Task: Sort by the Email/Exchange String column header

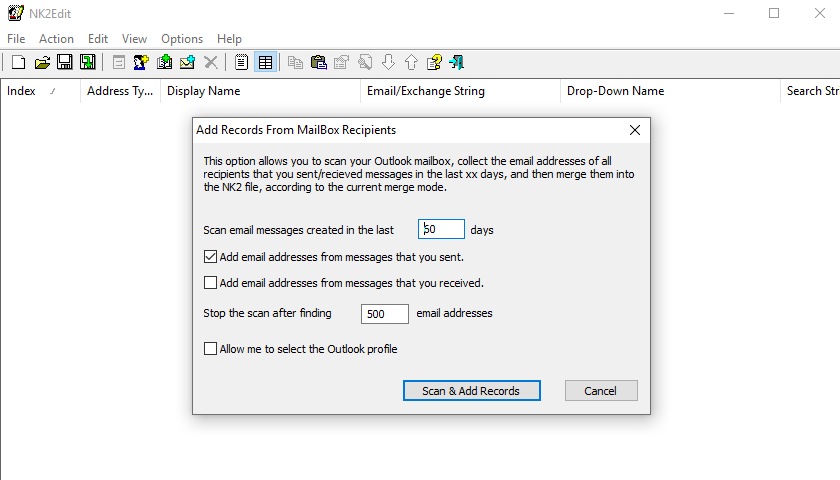Action: (460, 91)
